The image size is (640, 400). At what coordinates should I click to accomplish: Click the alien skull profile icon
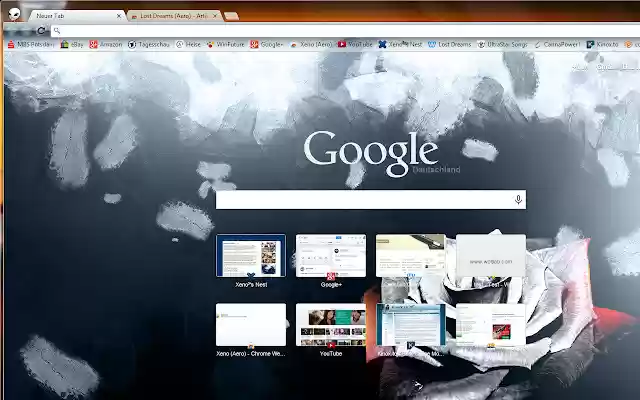14,14
